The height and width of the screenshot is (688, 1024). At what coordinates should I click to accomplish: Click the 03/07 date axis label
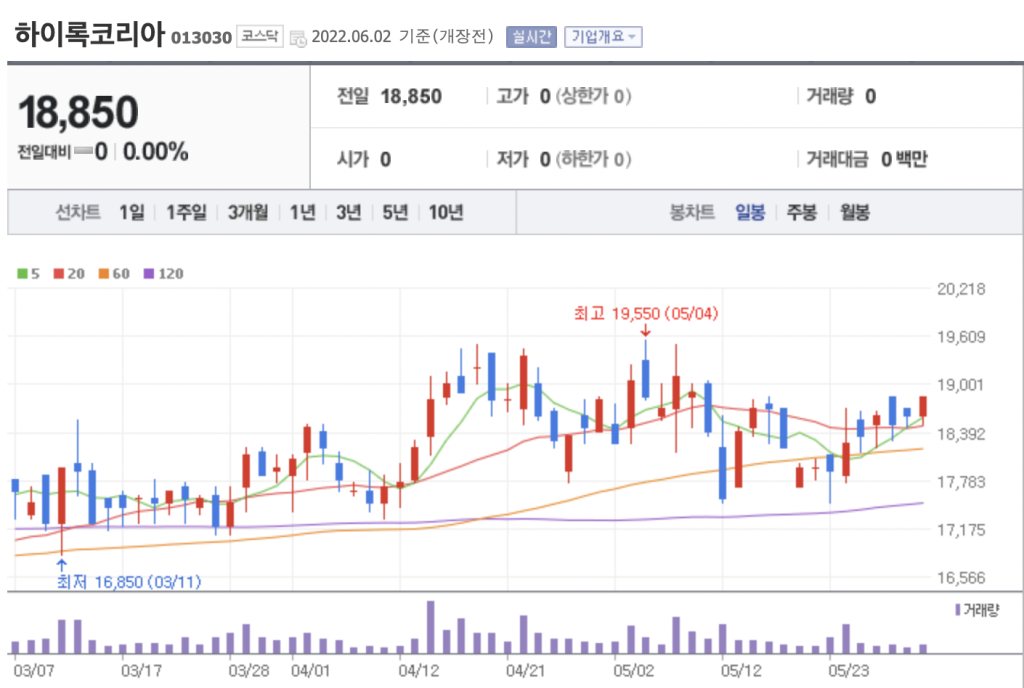pos(34,670)
